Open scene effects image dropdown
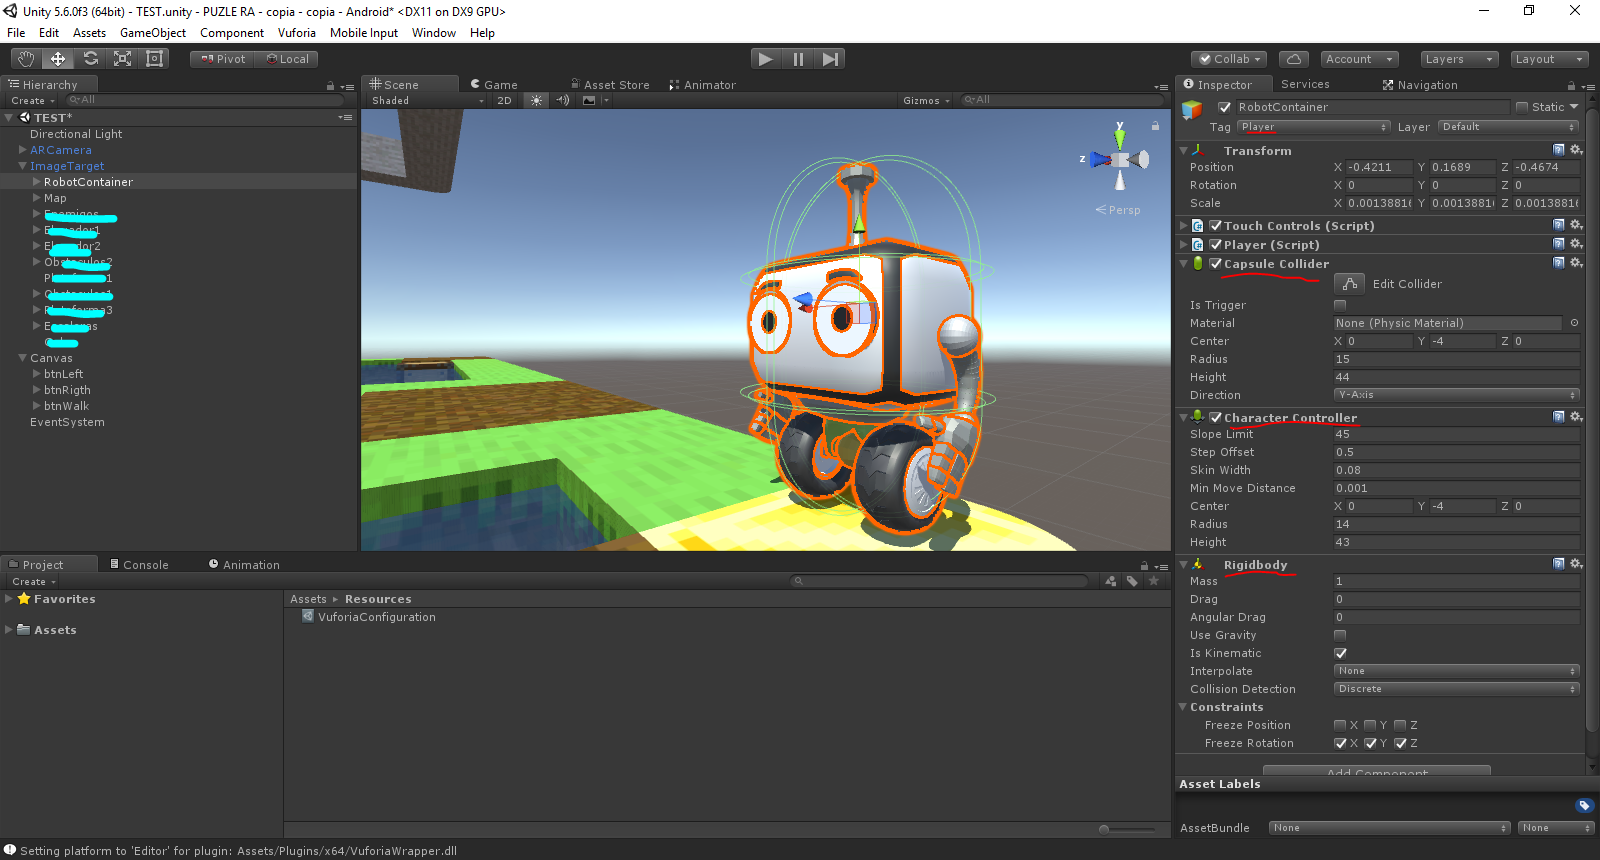This screenshot has width=1600, height=860. click(595, 100)
